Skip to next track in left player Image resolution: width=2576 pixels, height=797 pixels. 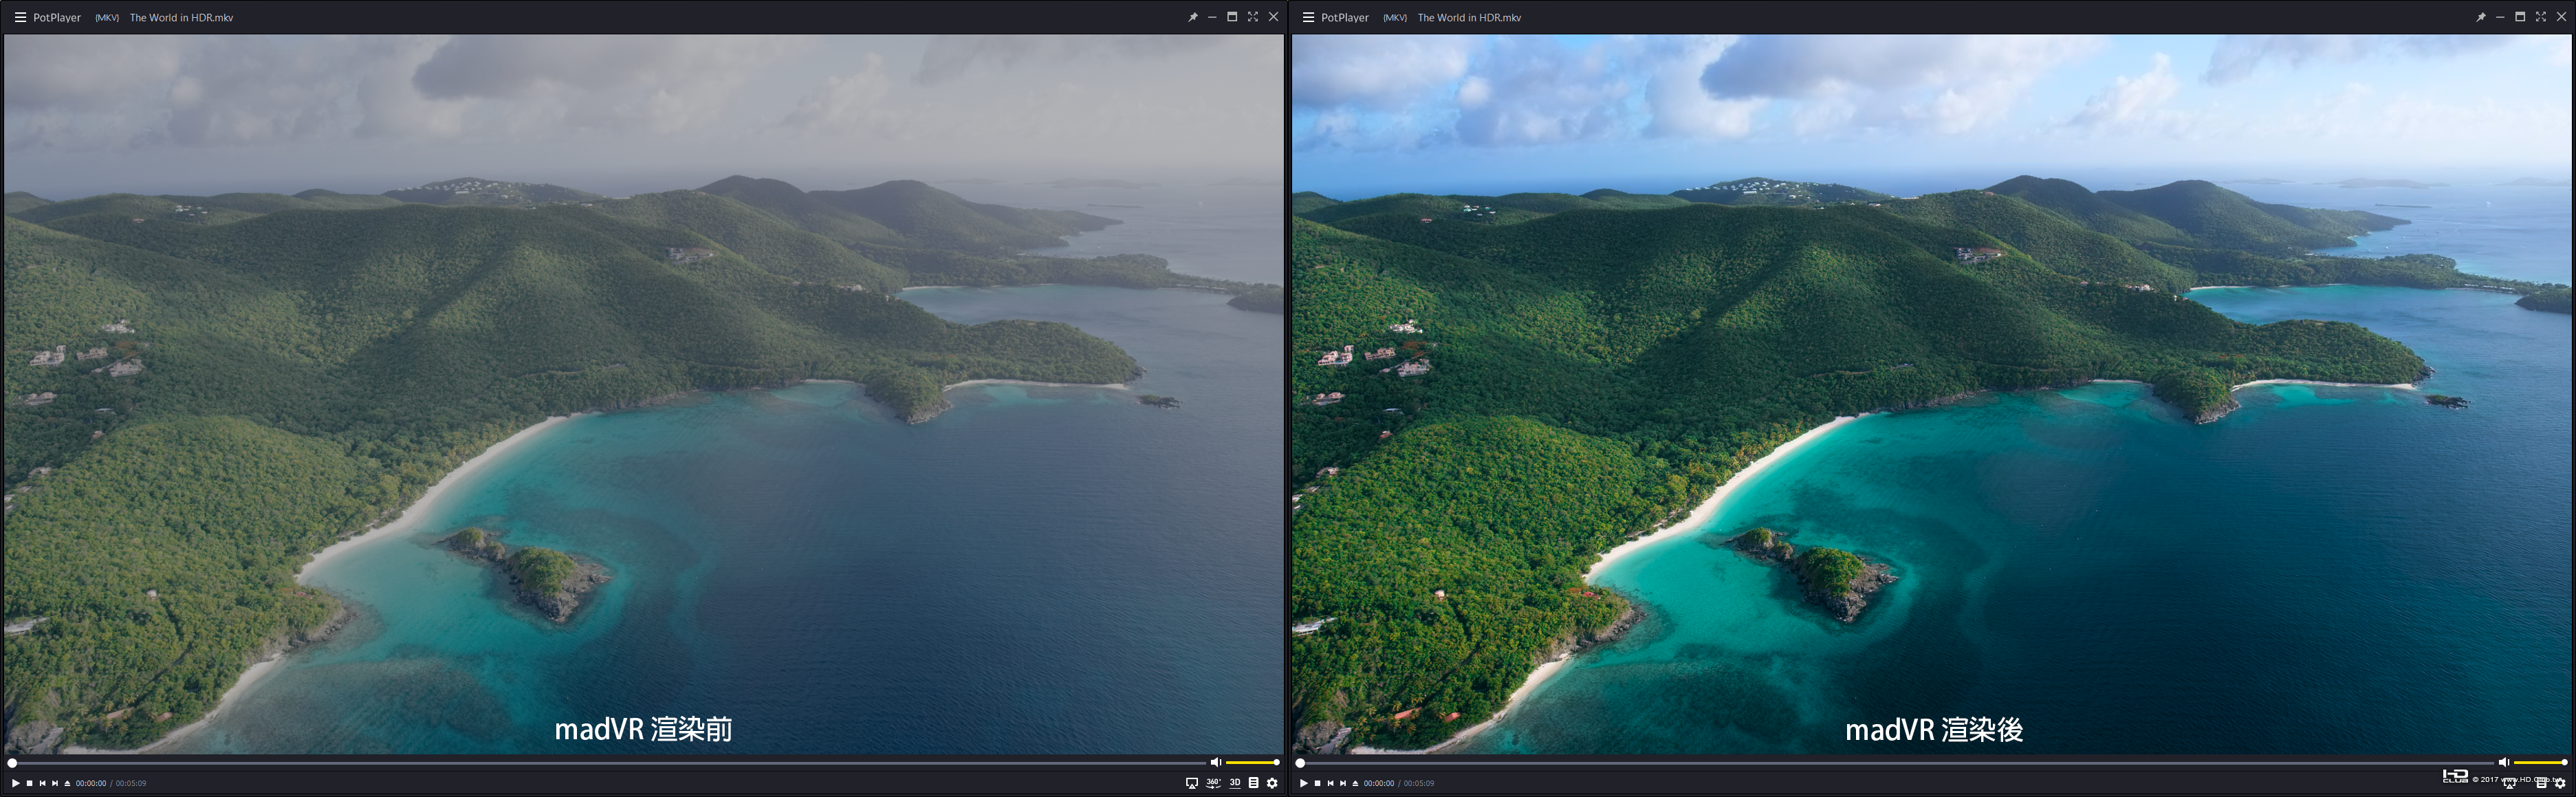(x=54, y=783)
